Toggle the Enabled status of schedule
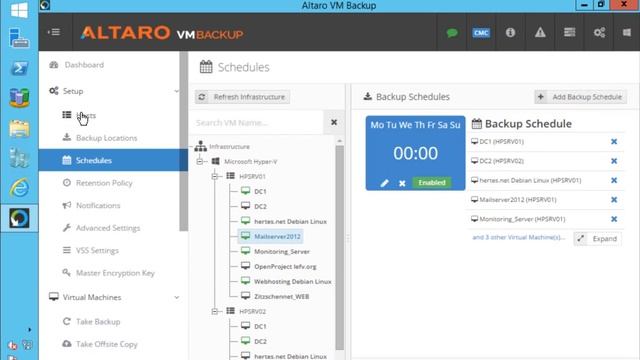The width and height of the screenshot is (640, 360). click(x=431, y=182)
